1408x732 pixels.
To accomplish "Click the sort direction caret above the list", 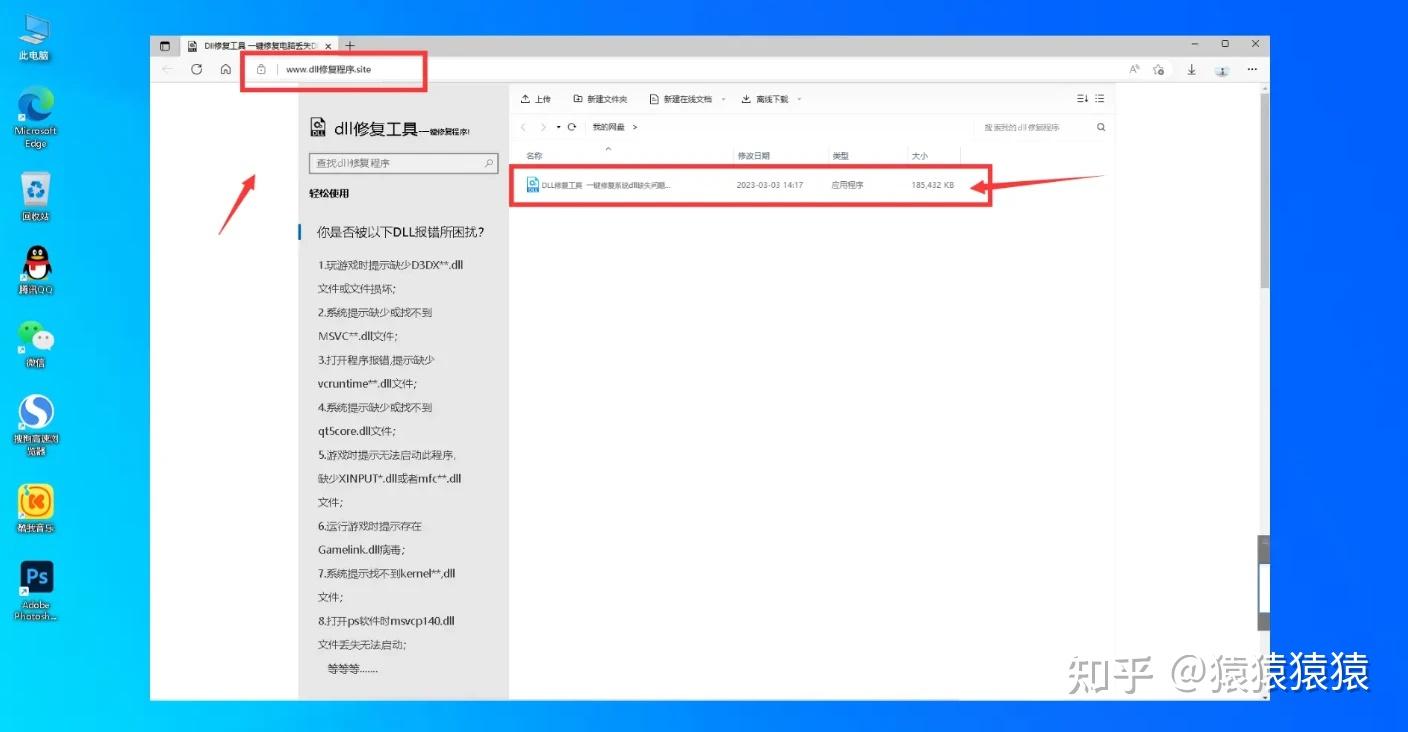I will [x=608, y=148].
